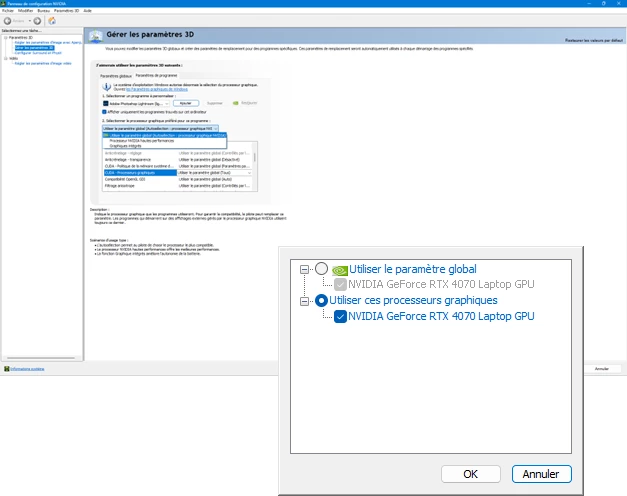Collapse the Vidéo tree in sidebar
The height and width of the screenshot is (496, 627).
[x=6, y=58]
